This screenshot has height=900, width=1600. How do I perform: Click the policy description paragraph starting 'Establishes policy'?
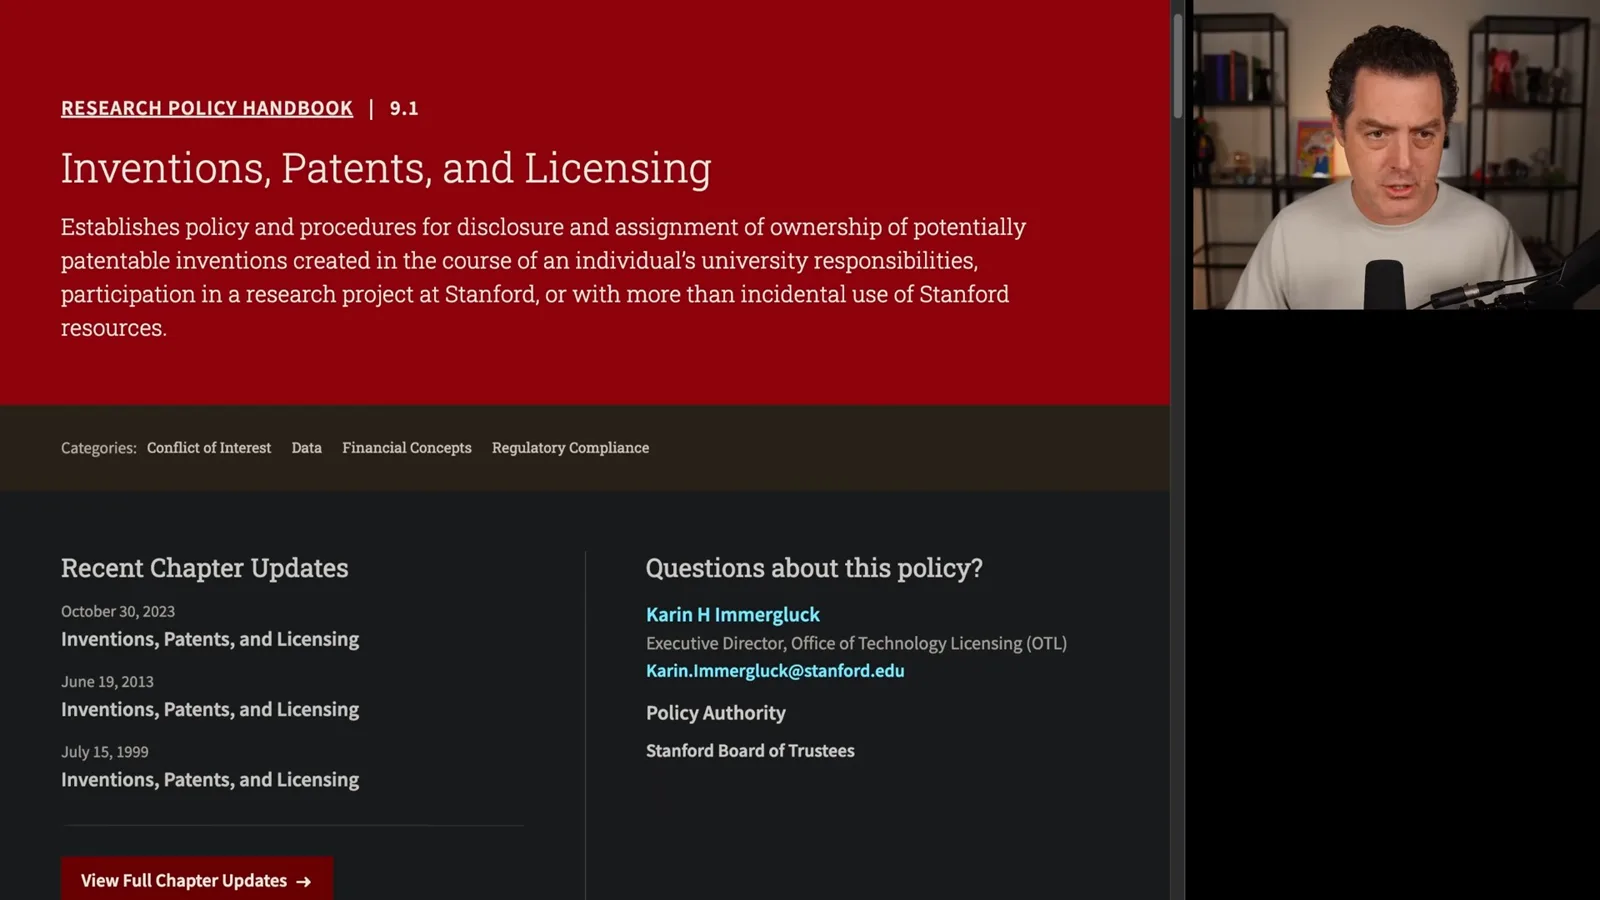(x=543, y=277)
